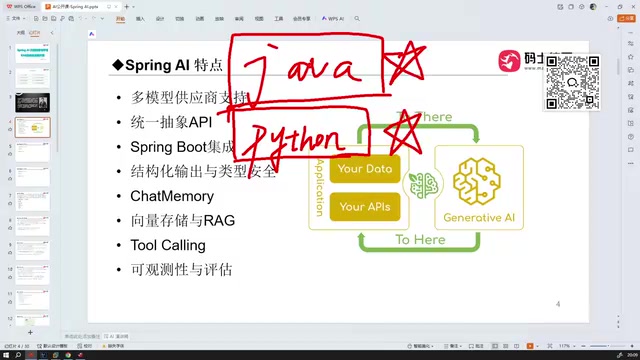Click the WPS AI floating icon above slide

pos(92,34)
